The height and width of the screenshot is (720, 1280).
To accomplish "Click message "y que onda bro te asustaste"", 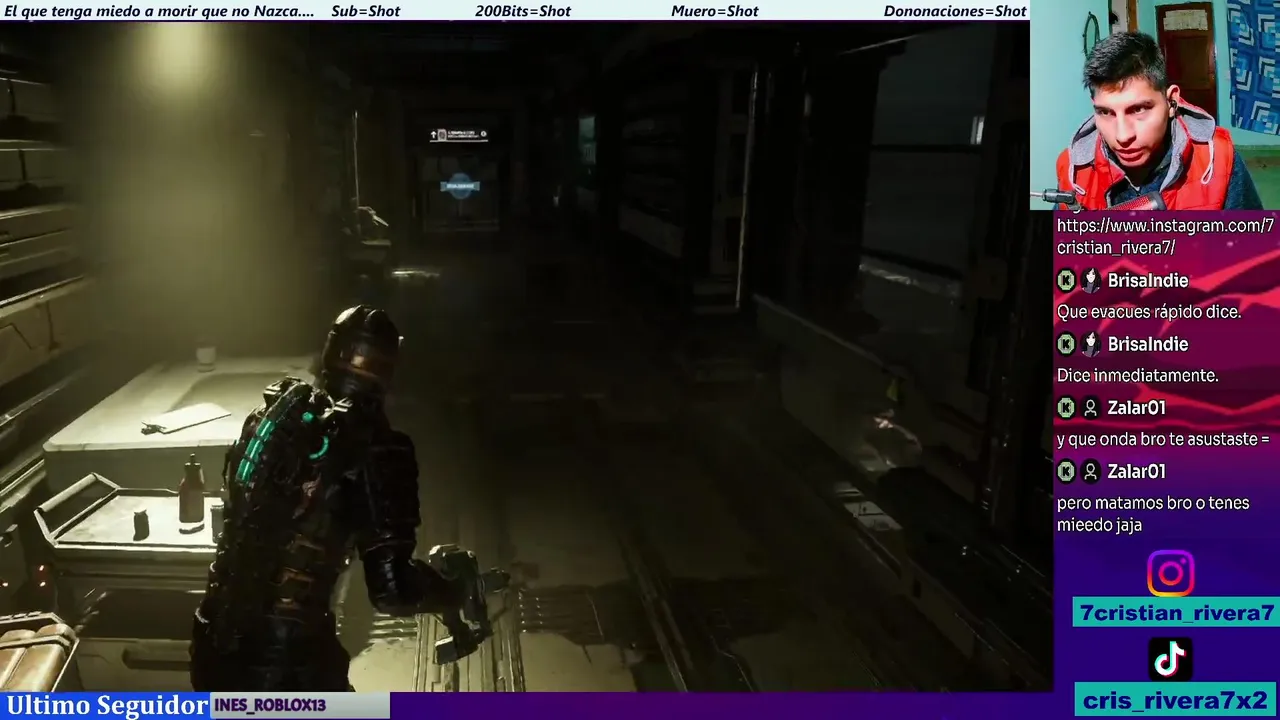I will pyautogui.click(x=1162, y=439).
